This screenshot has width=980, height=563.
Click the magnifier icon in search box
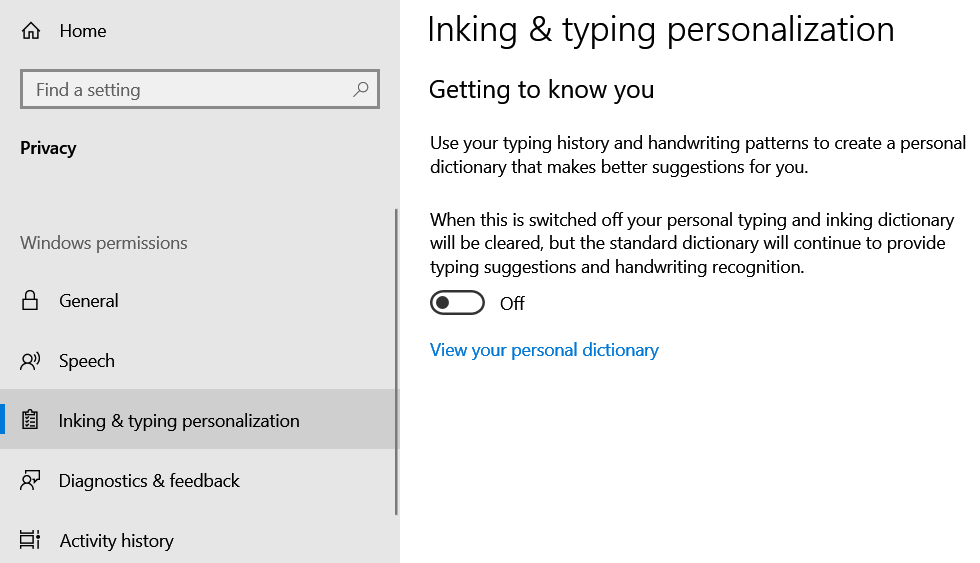[x=361, y=89]
